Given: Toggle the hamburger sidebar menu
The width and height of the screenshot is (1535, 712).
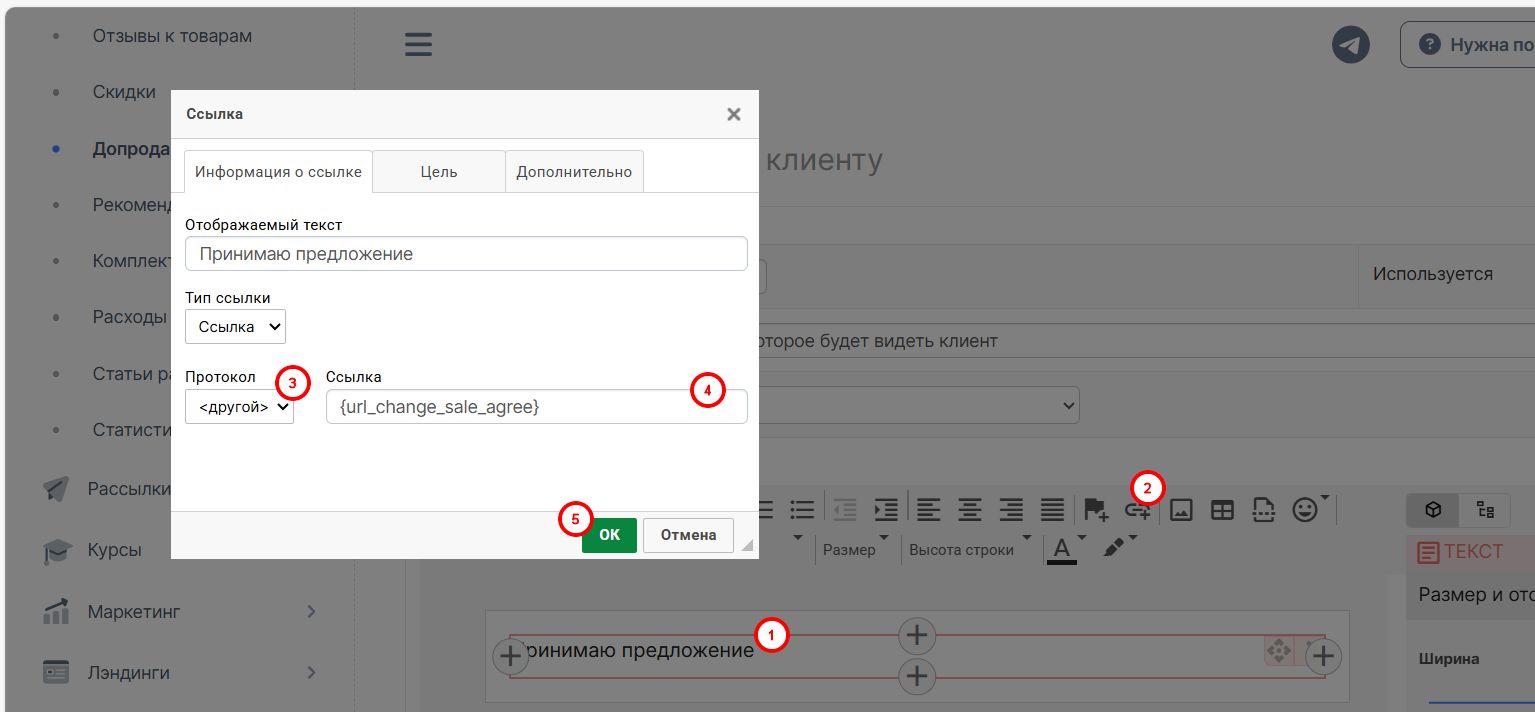Looking at the screenshot, I should coord(418,45).
